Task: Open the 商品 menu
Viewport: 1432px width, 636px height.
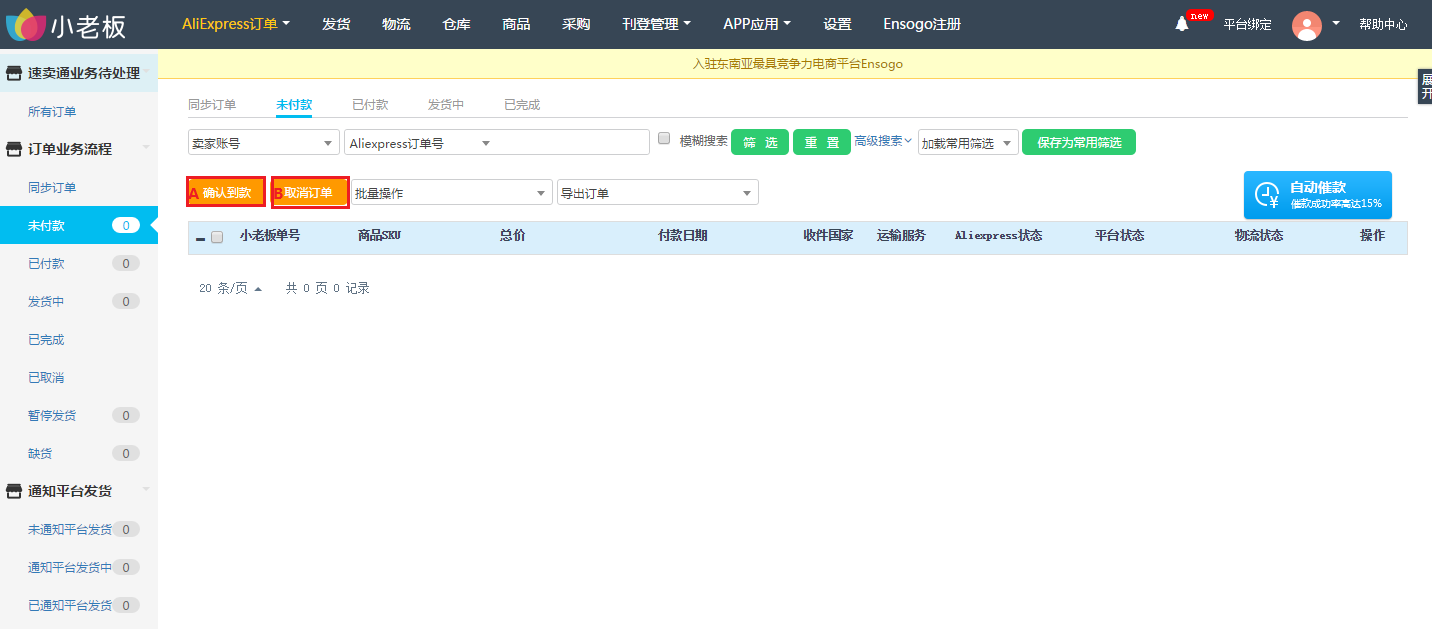Action: (516, 24)
